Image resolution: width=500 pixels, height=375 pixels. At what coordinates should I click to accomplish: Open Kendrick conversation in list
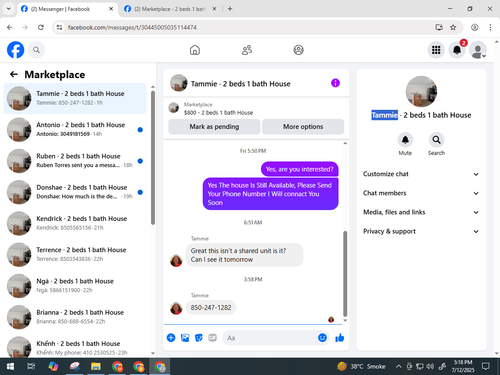75,223
